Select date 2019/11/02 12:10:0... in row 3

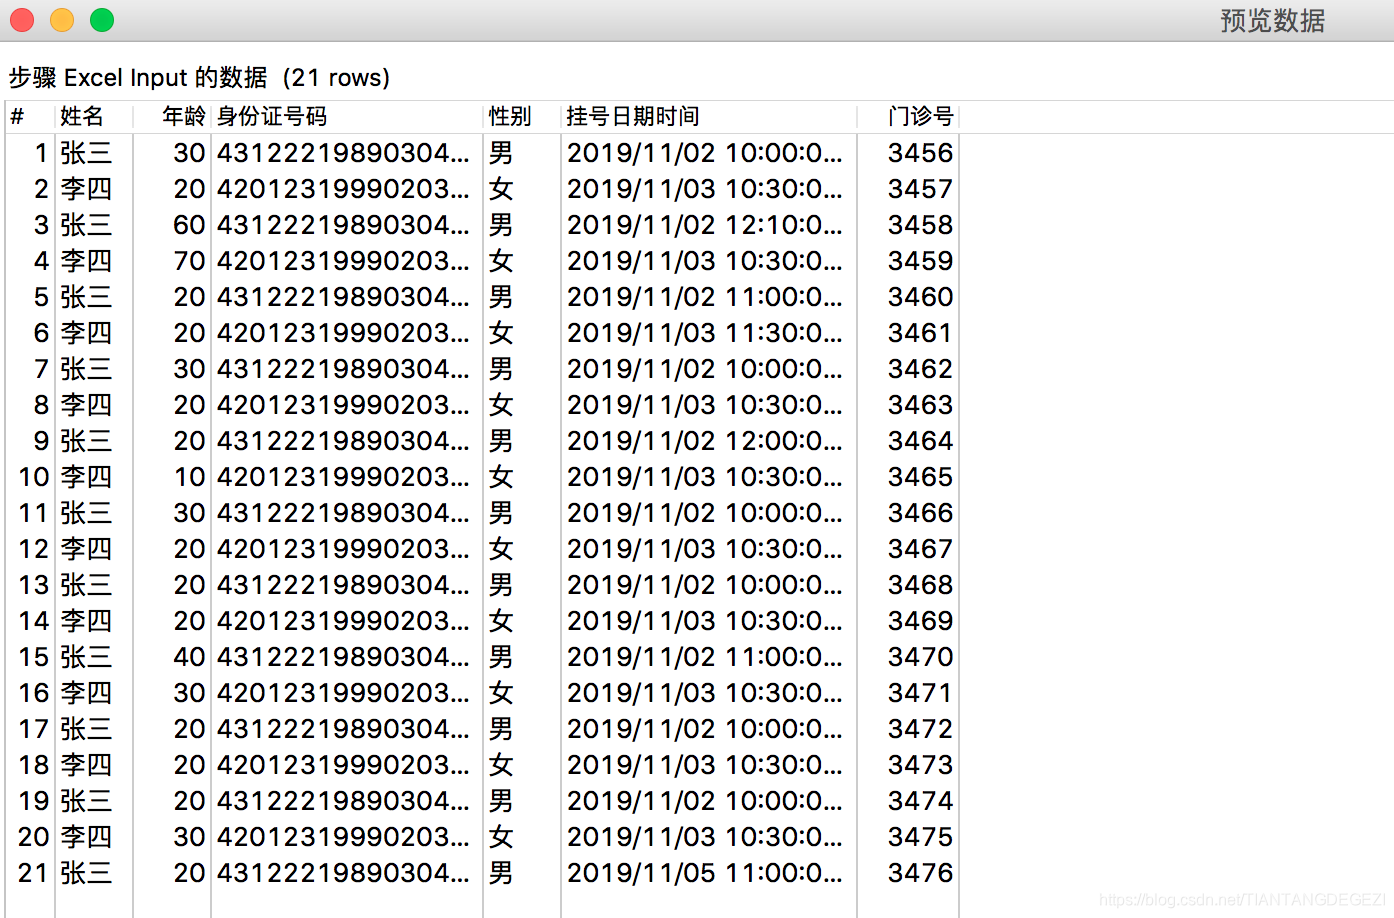click(x=705, y=225)
